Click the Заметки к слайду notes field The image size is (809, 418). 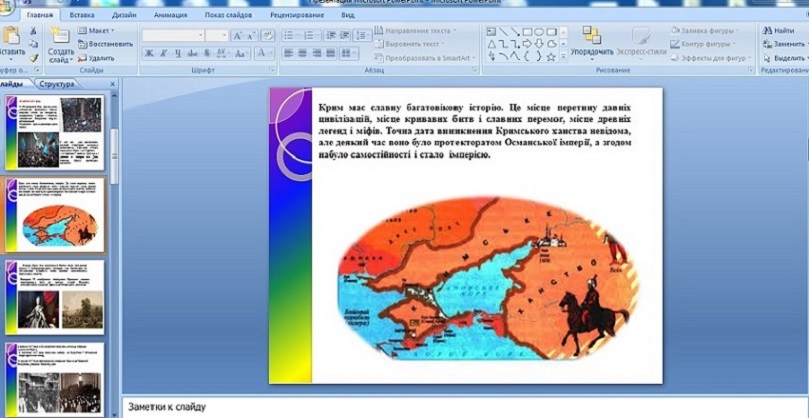click(x=465, y=407)
